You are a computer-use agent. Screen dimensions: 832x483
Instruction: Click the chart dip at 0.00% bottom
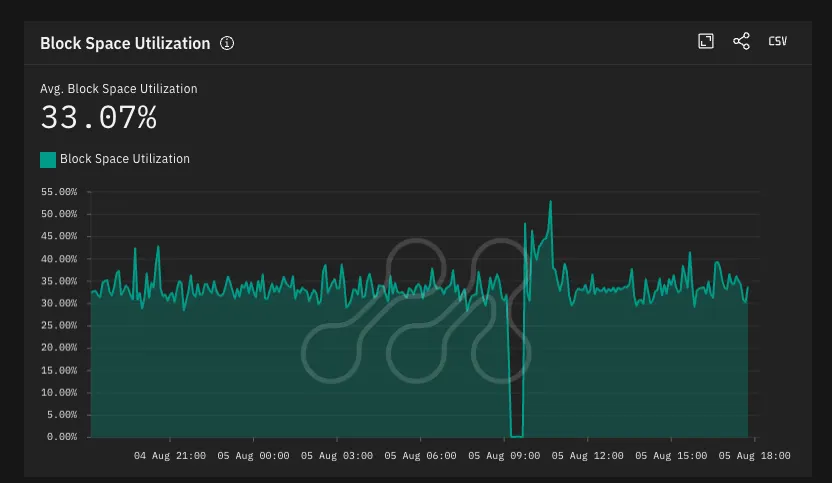[x=516, y=435]
